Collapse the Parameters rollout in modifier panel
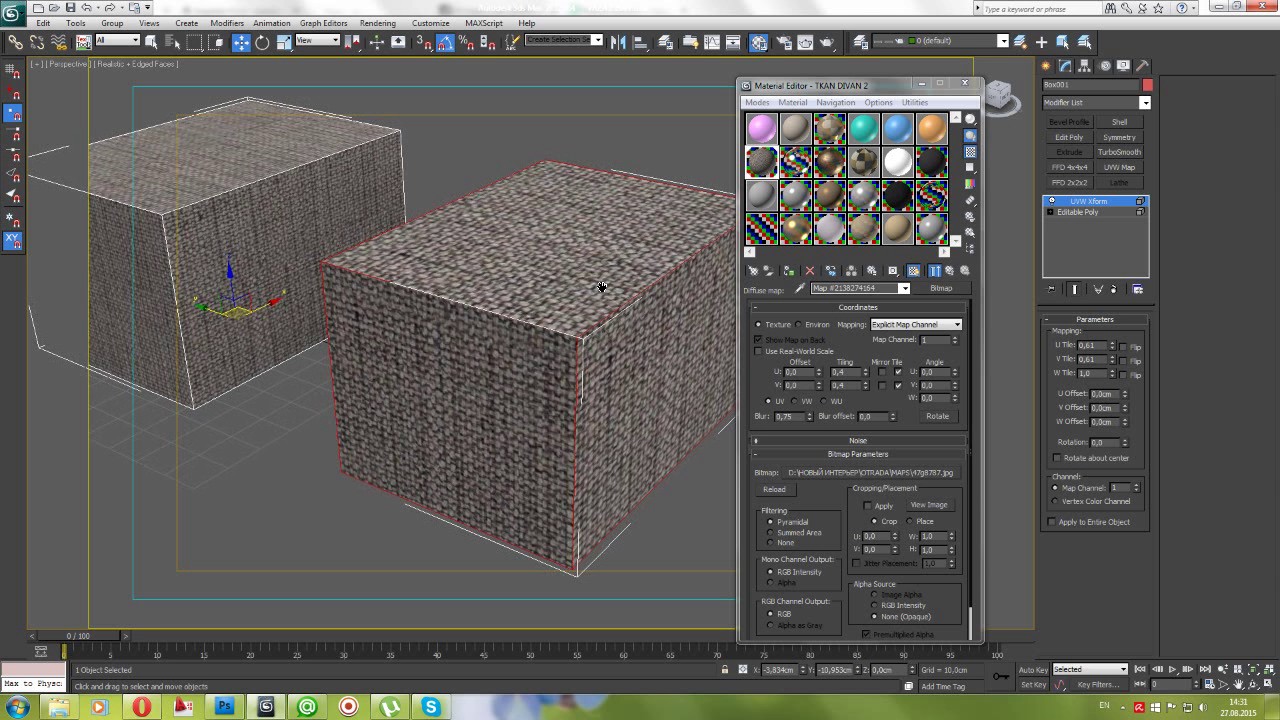 pos(1094,319)
